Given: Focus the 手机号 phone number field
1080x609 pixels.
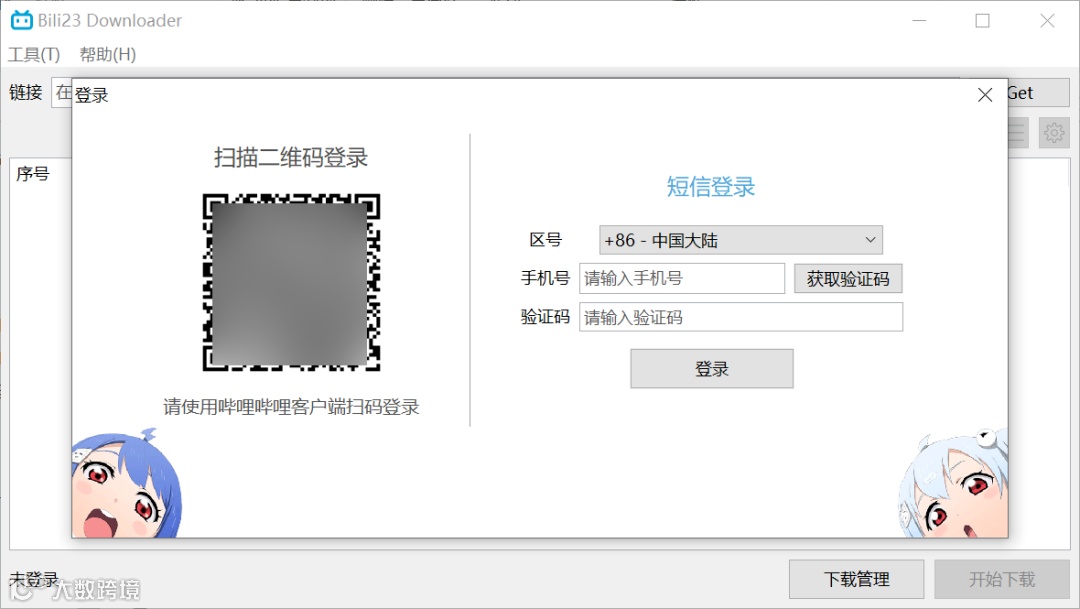Looking at the screenshot, I should (x=681, y=278).
